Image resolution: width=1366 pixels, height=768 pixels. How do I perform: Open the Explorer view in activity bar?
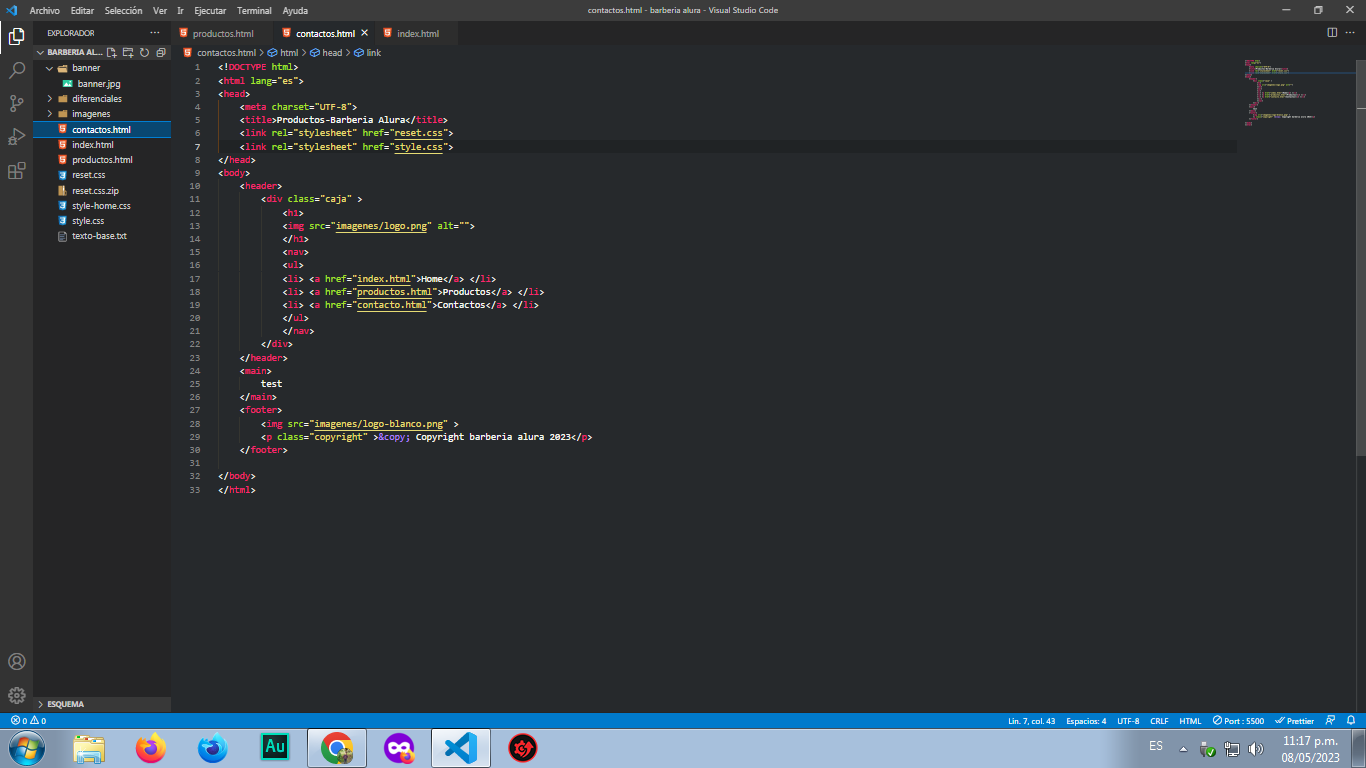[16, 37]
